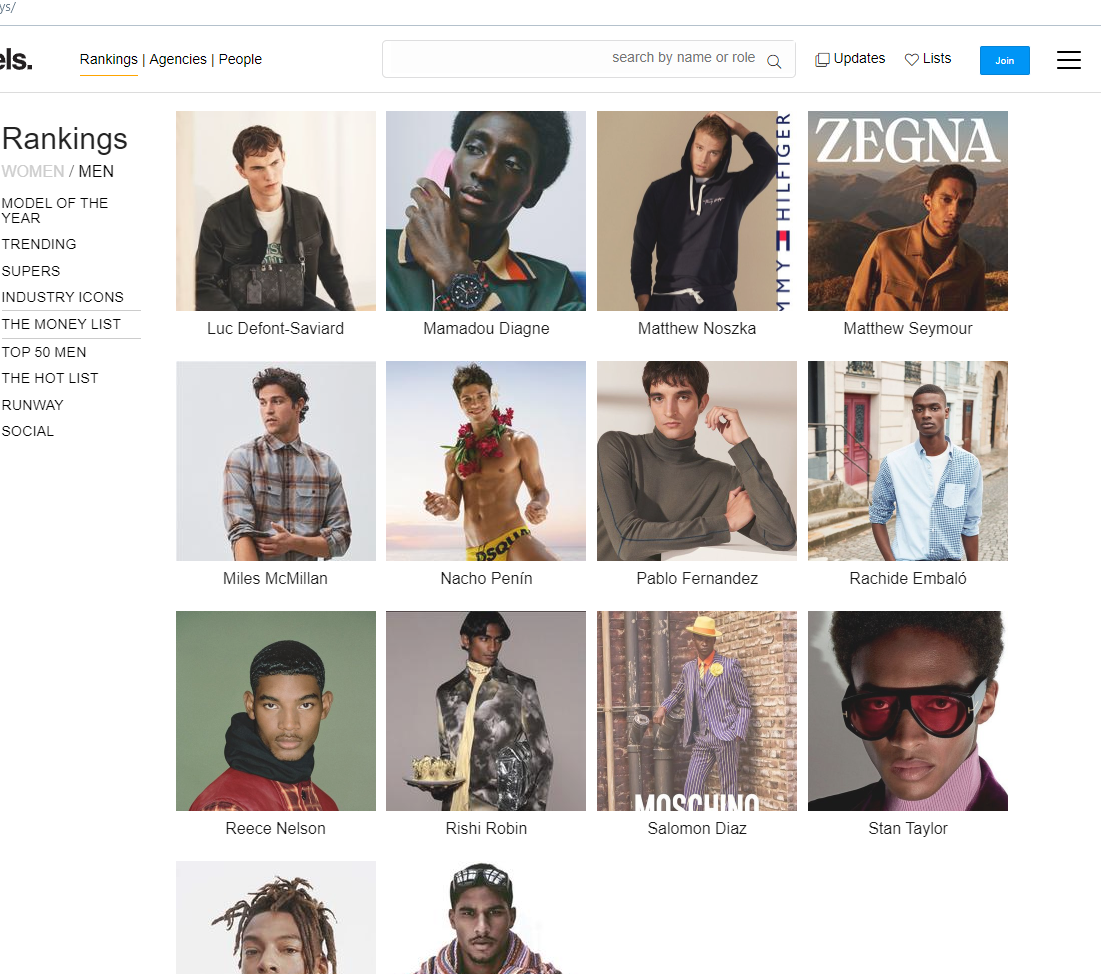Click the Rishi Robin name link
The height and width of the screenshot is (974, 1101).
(x=486, y=829)
